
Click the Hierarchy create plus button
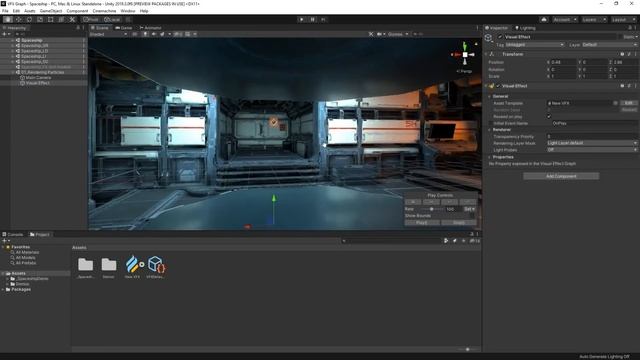coord(4,34)
